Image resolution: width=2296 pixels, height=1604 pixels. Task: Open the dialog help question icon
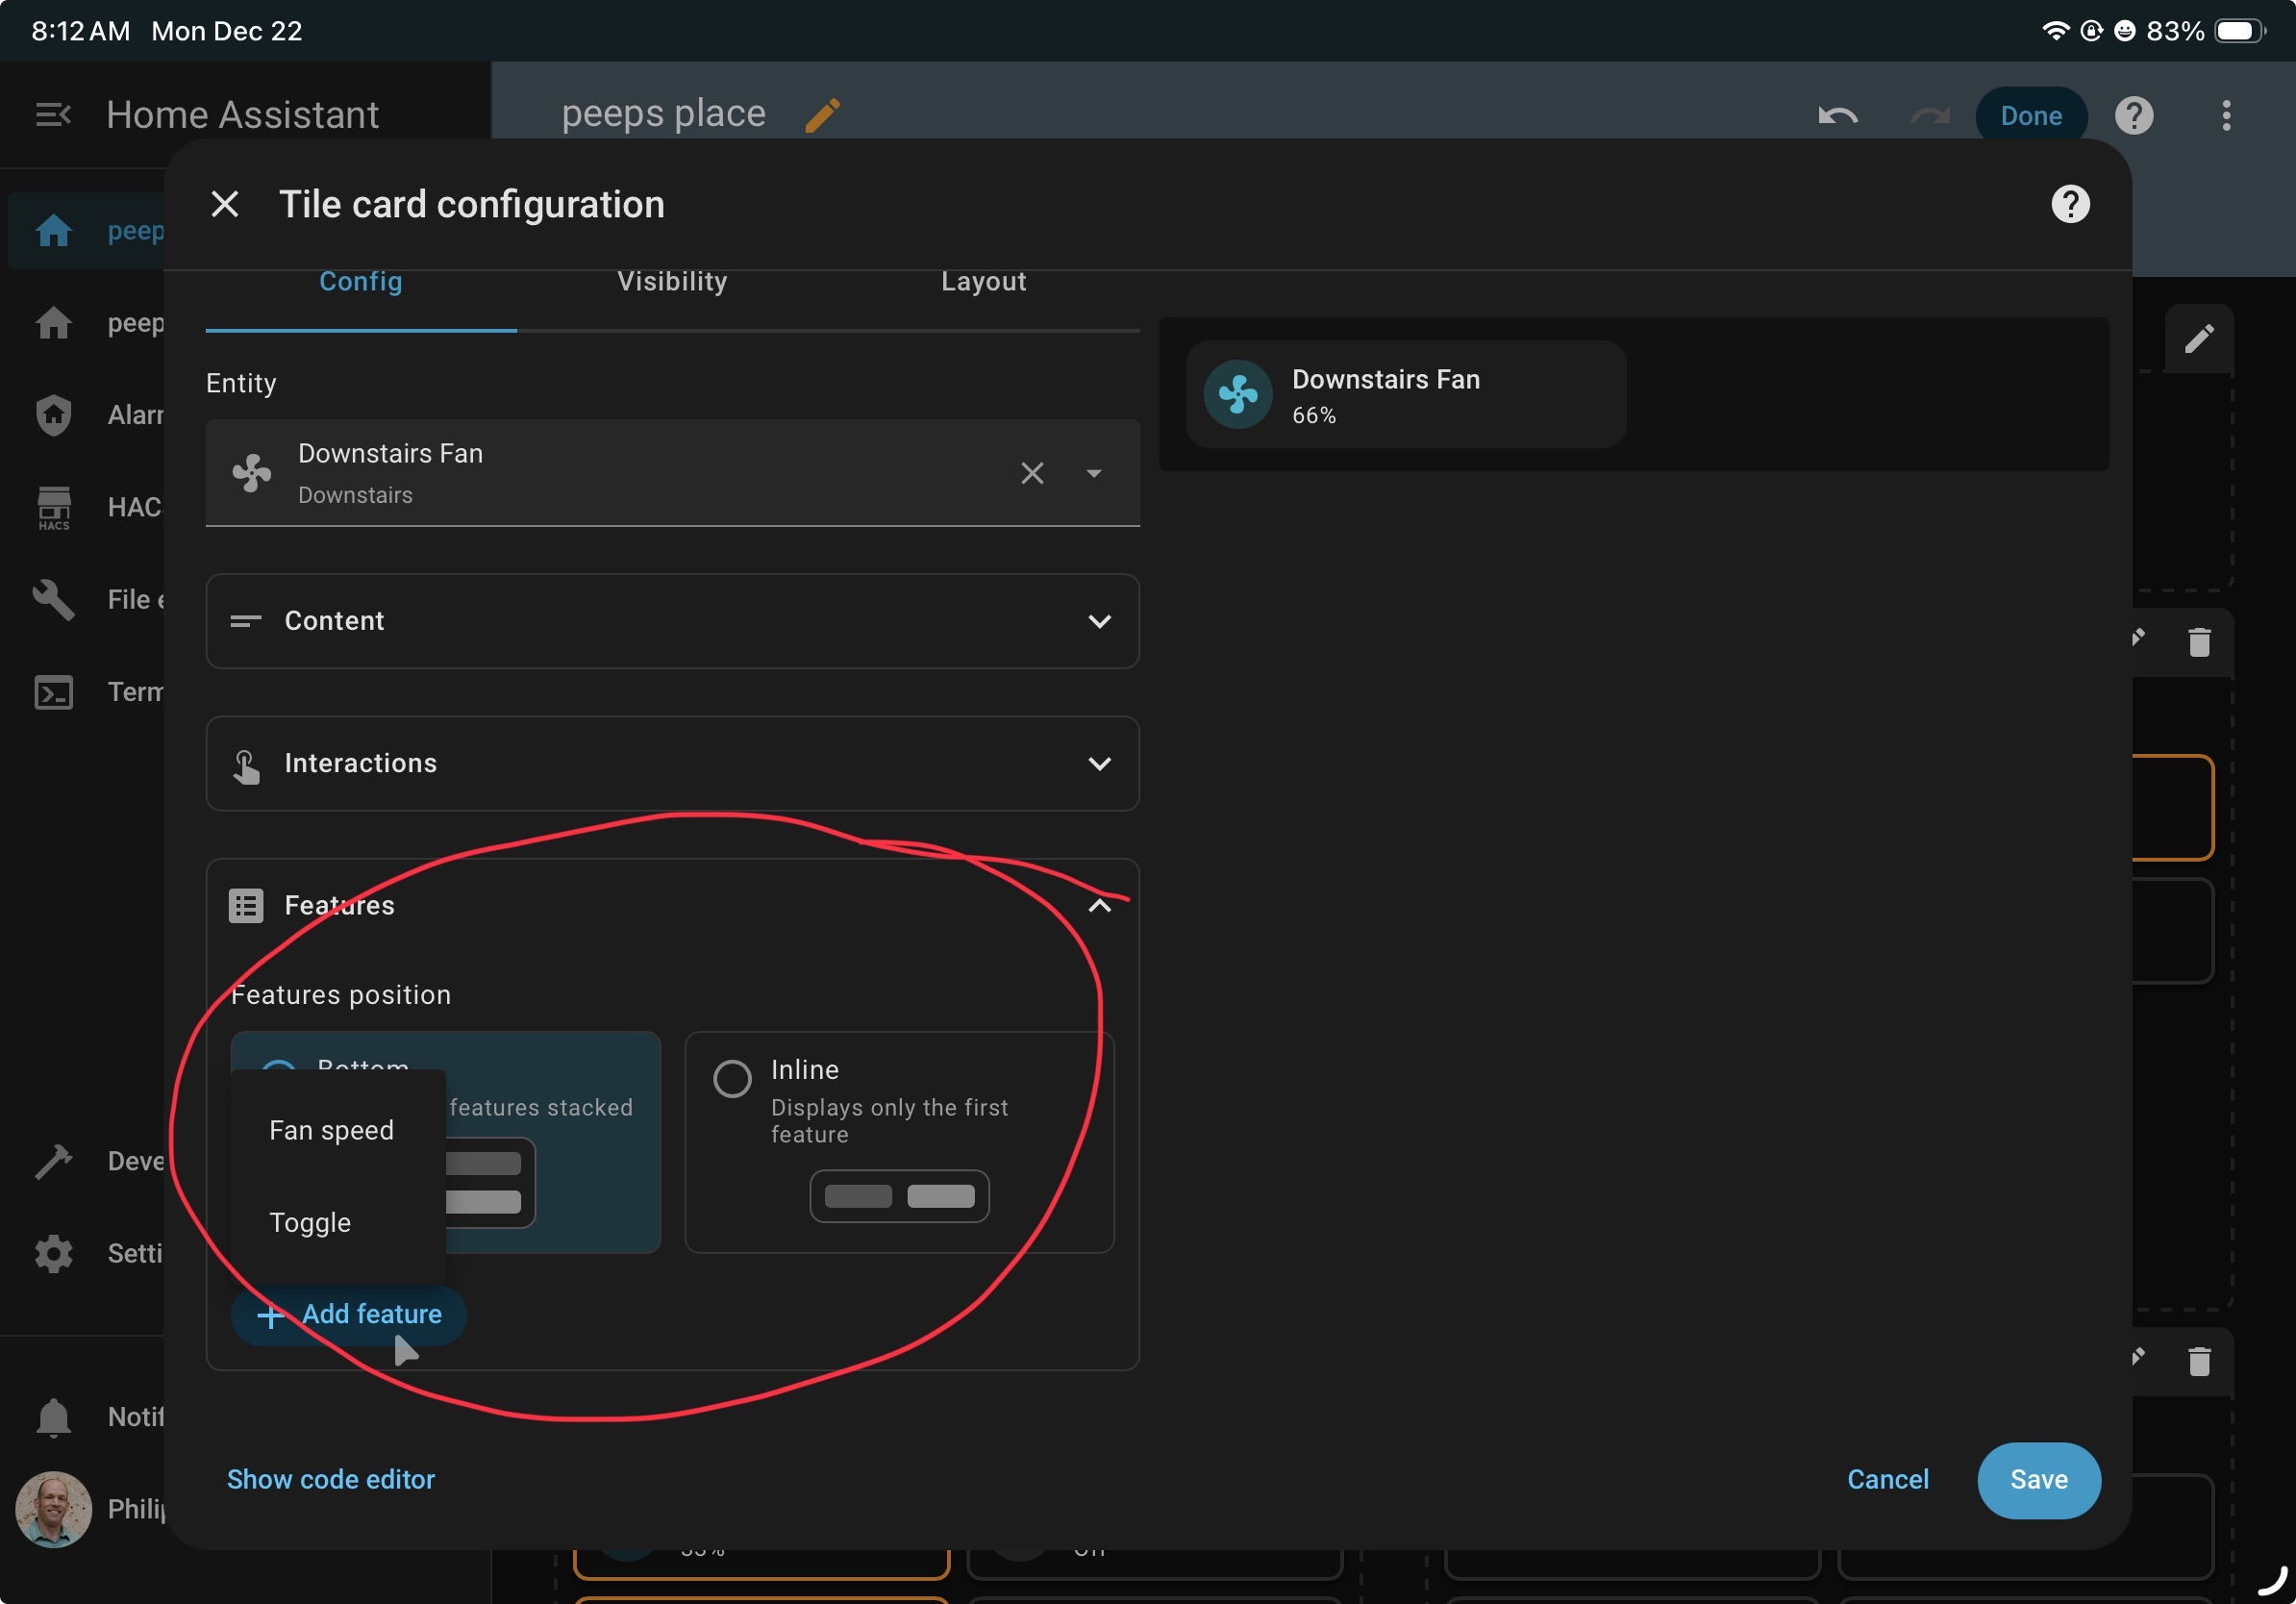(2069, 204)
